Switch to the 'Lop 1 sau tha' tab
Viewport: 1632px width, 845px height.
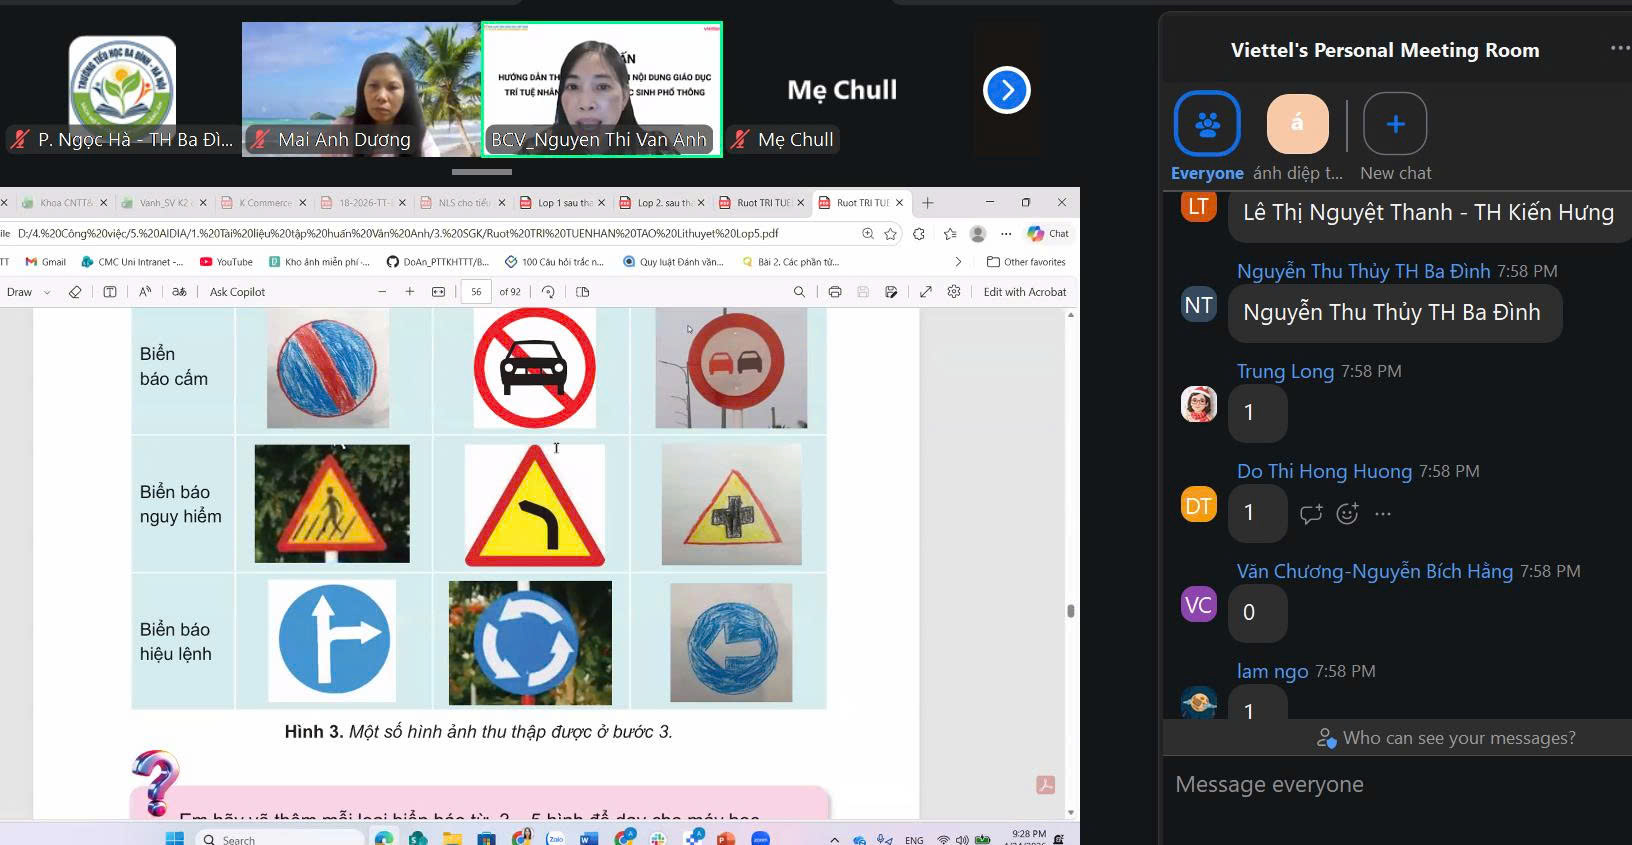(563, 203)
